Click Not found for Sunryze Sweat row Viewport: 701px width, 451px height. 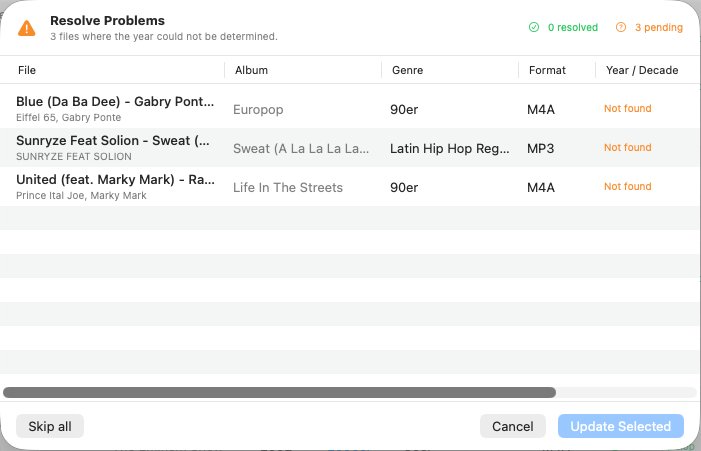(x=627, y=148)
